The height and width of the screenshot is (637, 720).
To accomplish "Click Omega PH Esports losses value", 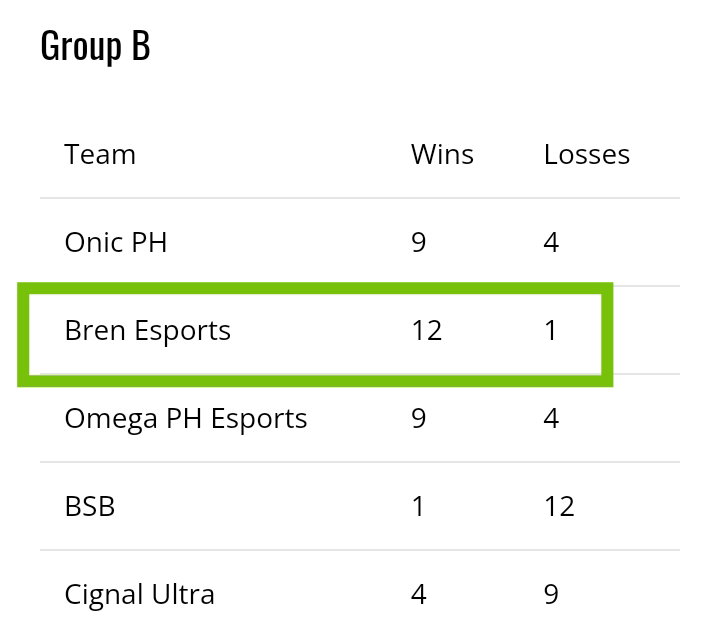I will [x=551, y=418].
